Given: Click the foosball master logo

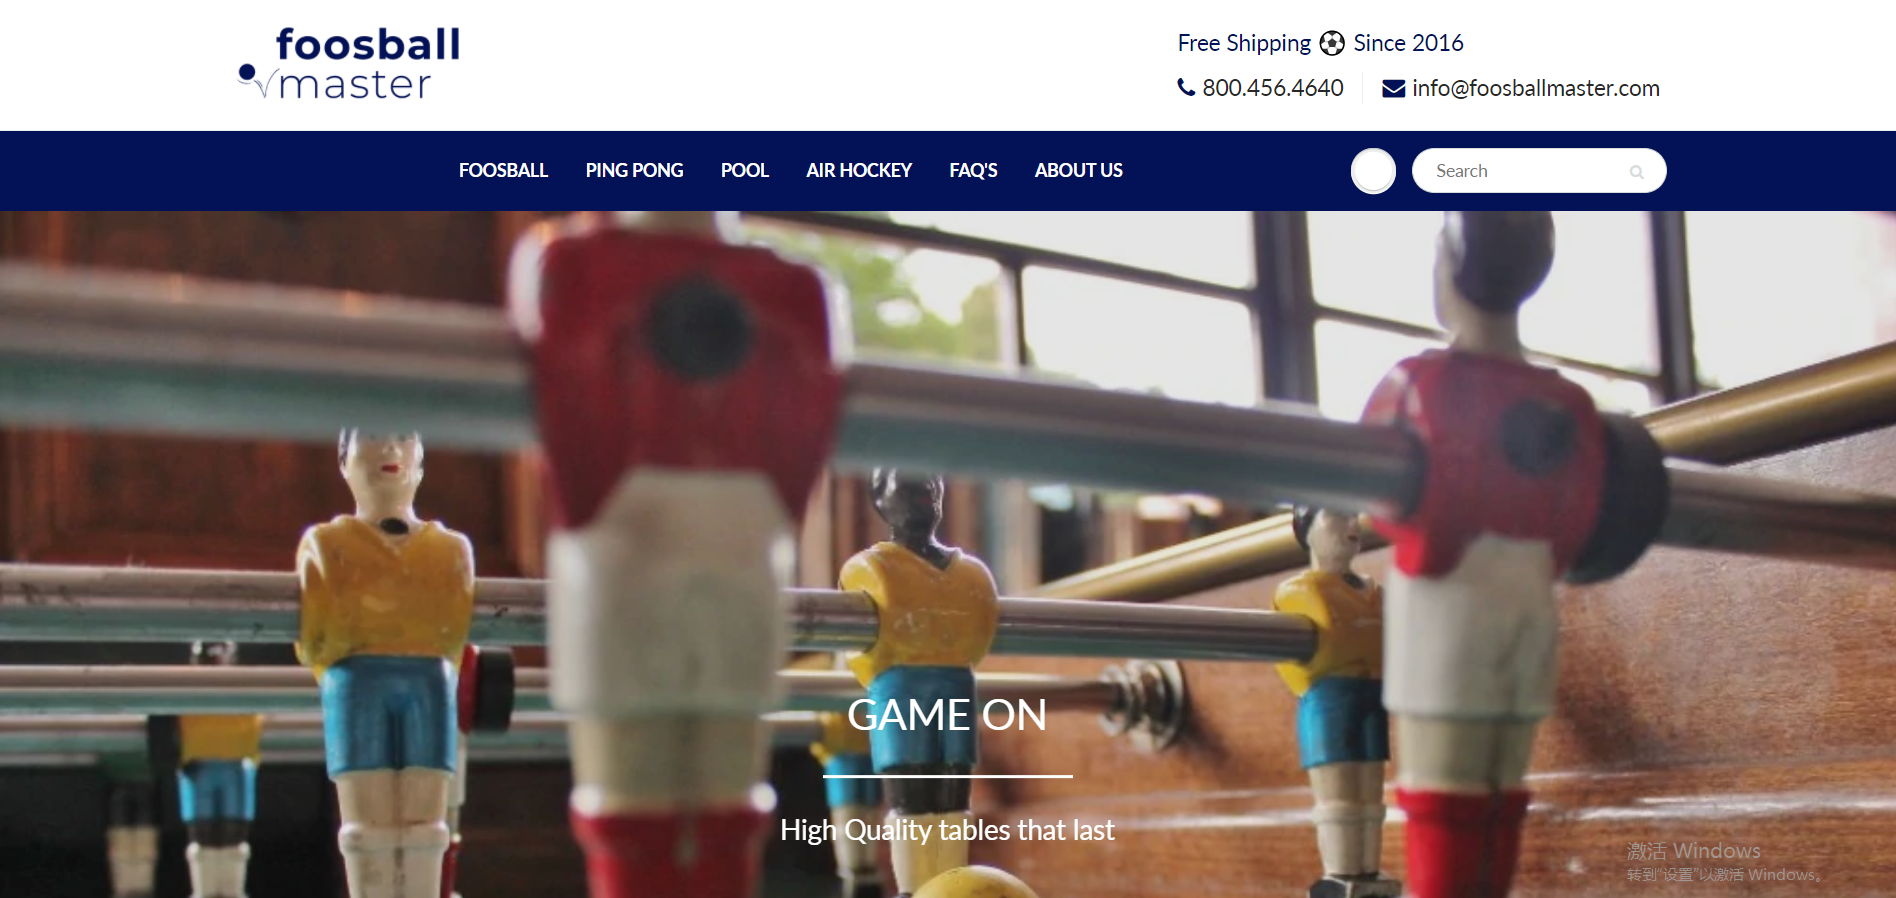Looking at the screenshot, I should (349, 63).
